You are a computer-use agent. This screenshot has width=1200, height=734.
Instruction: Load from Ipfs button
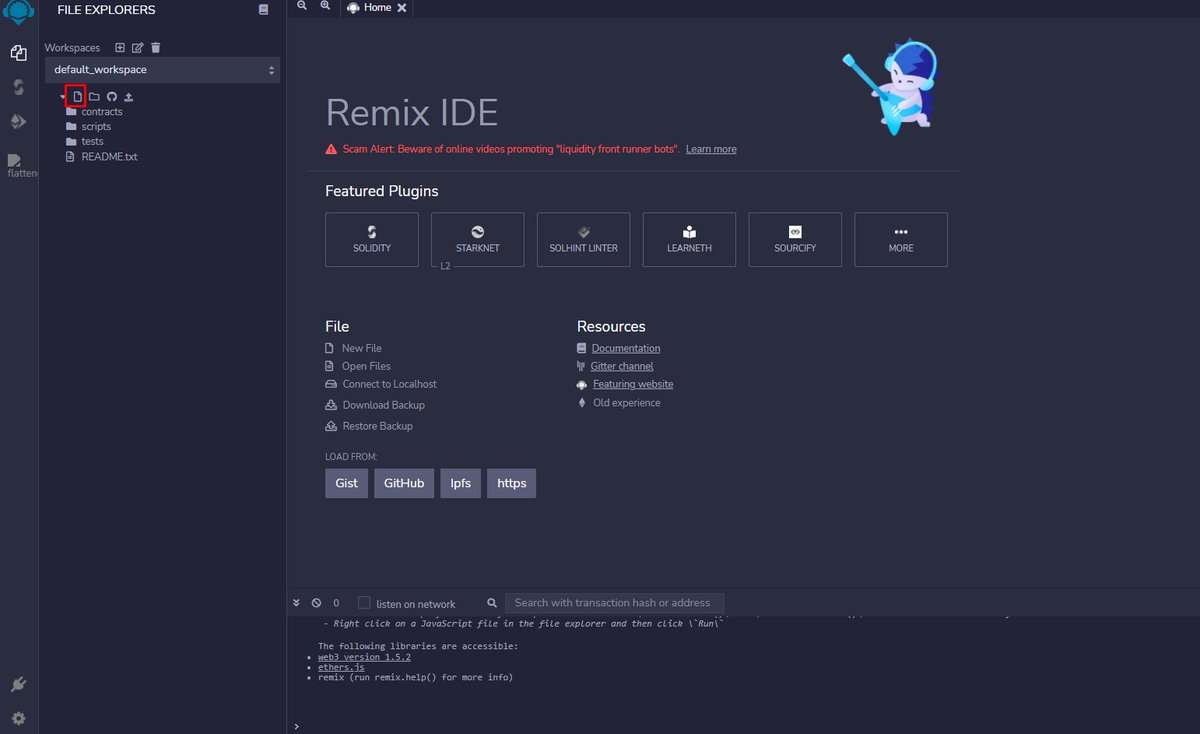(460, 483)
